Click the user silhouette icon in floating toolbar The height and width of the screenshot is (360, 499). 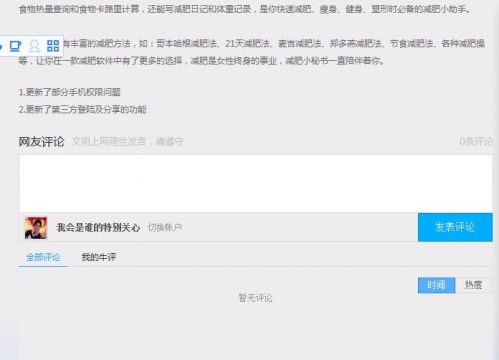(34, 46)
